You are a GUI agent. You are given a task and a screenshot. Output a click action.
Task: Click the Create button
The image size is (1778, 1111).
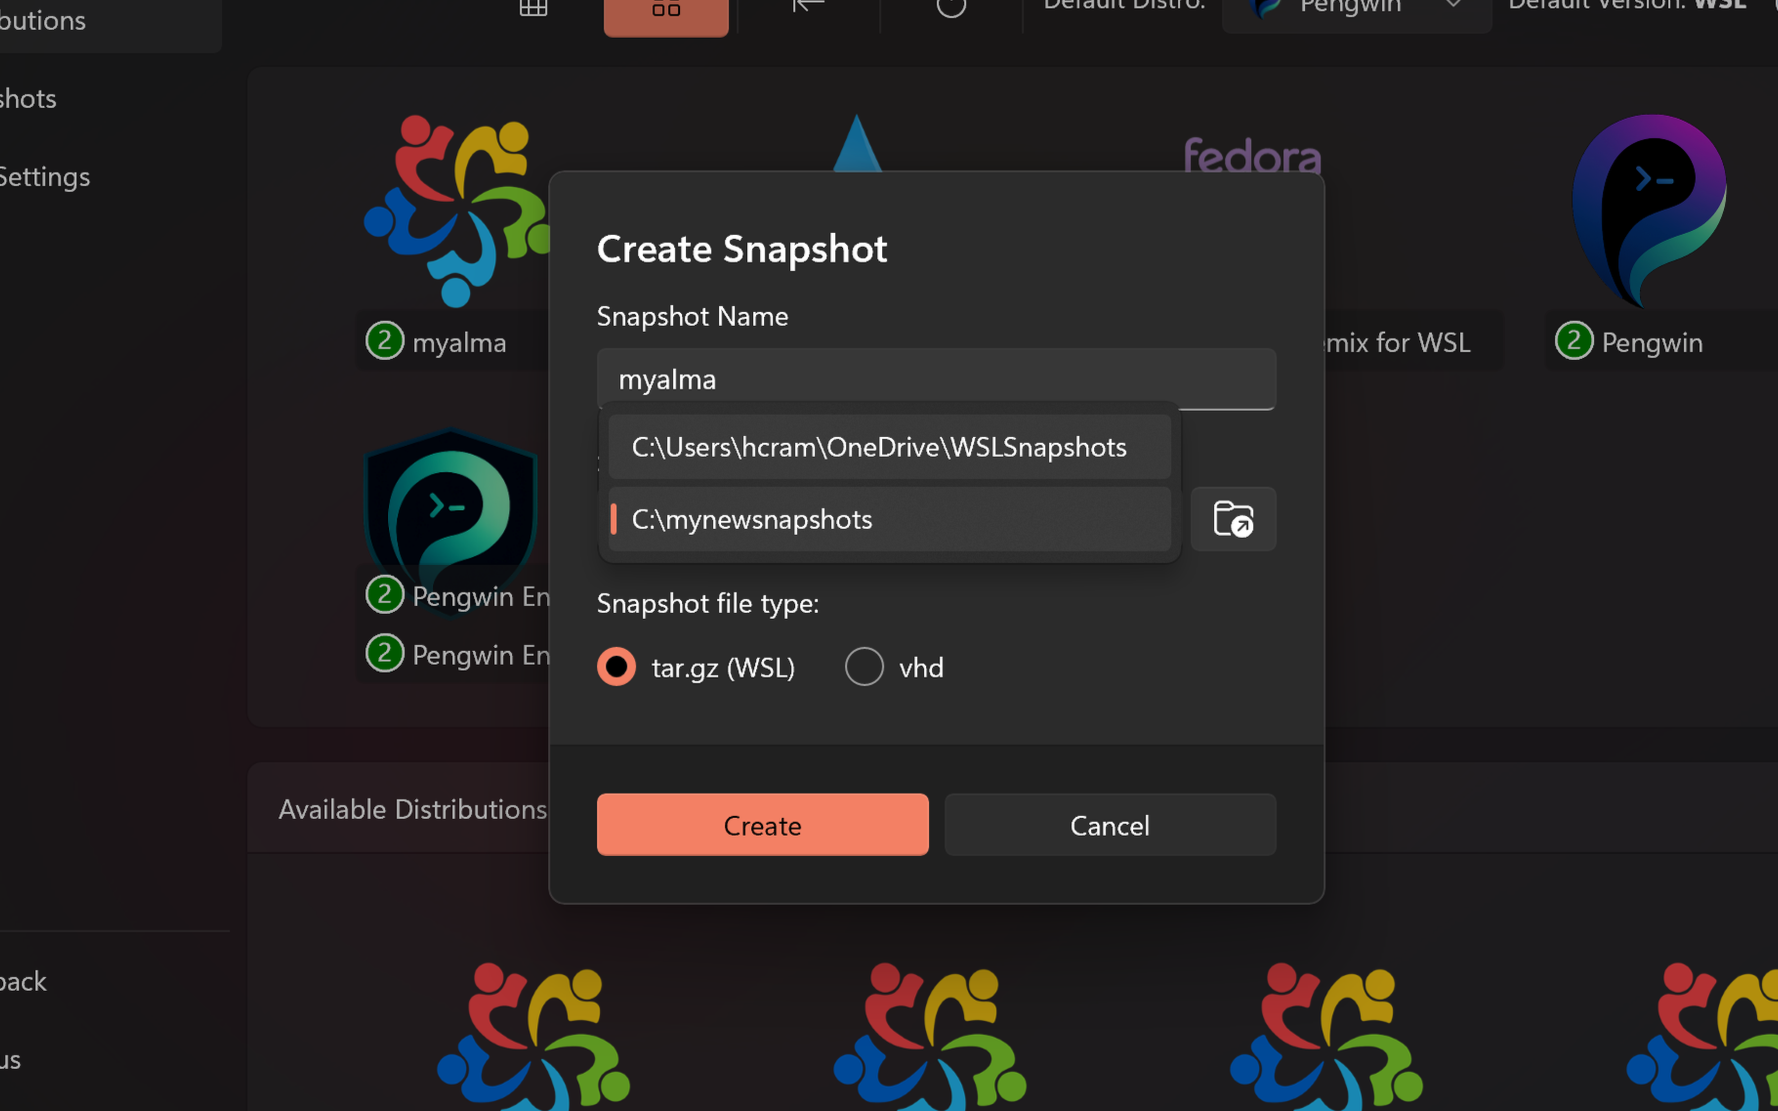762,824
